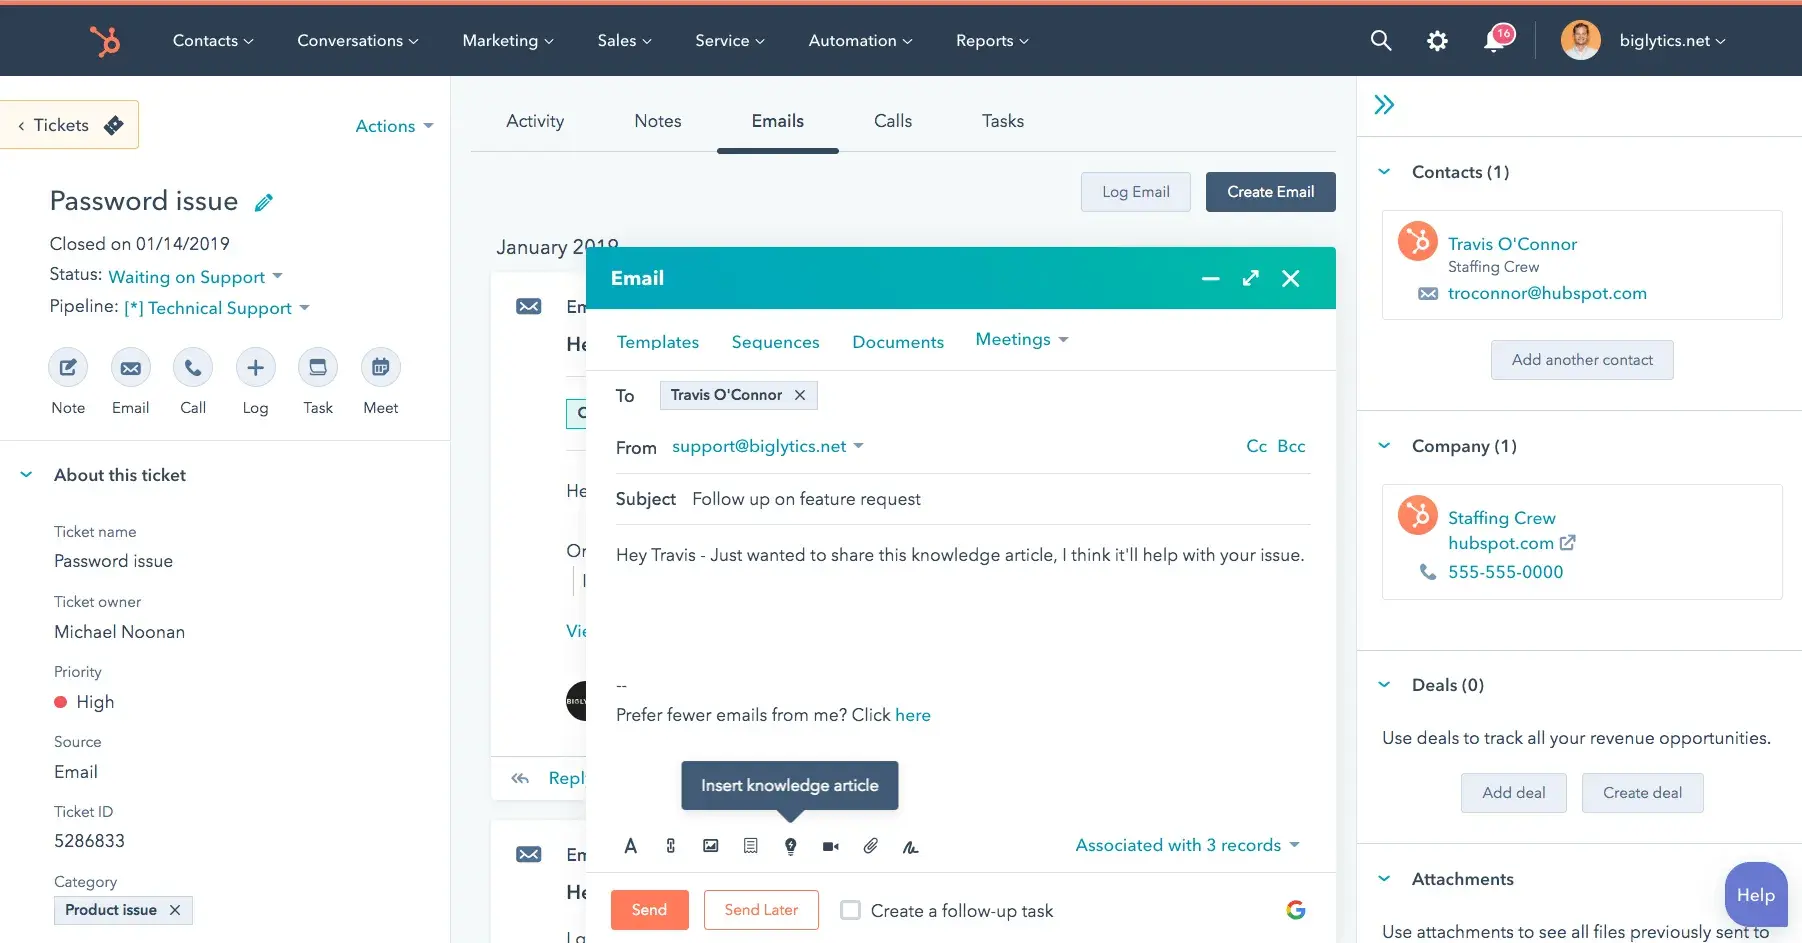Switch to the Calls tab

tap(893, 120)
